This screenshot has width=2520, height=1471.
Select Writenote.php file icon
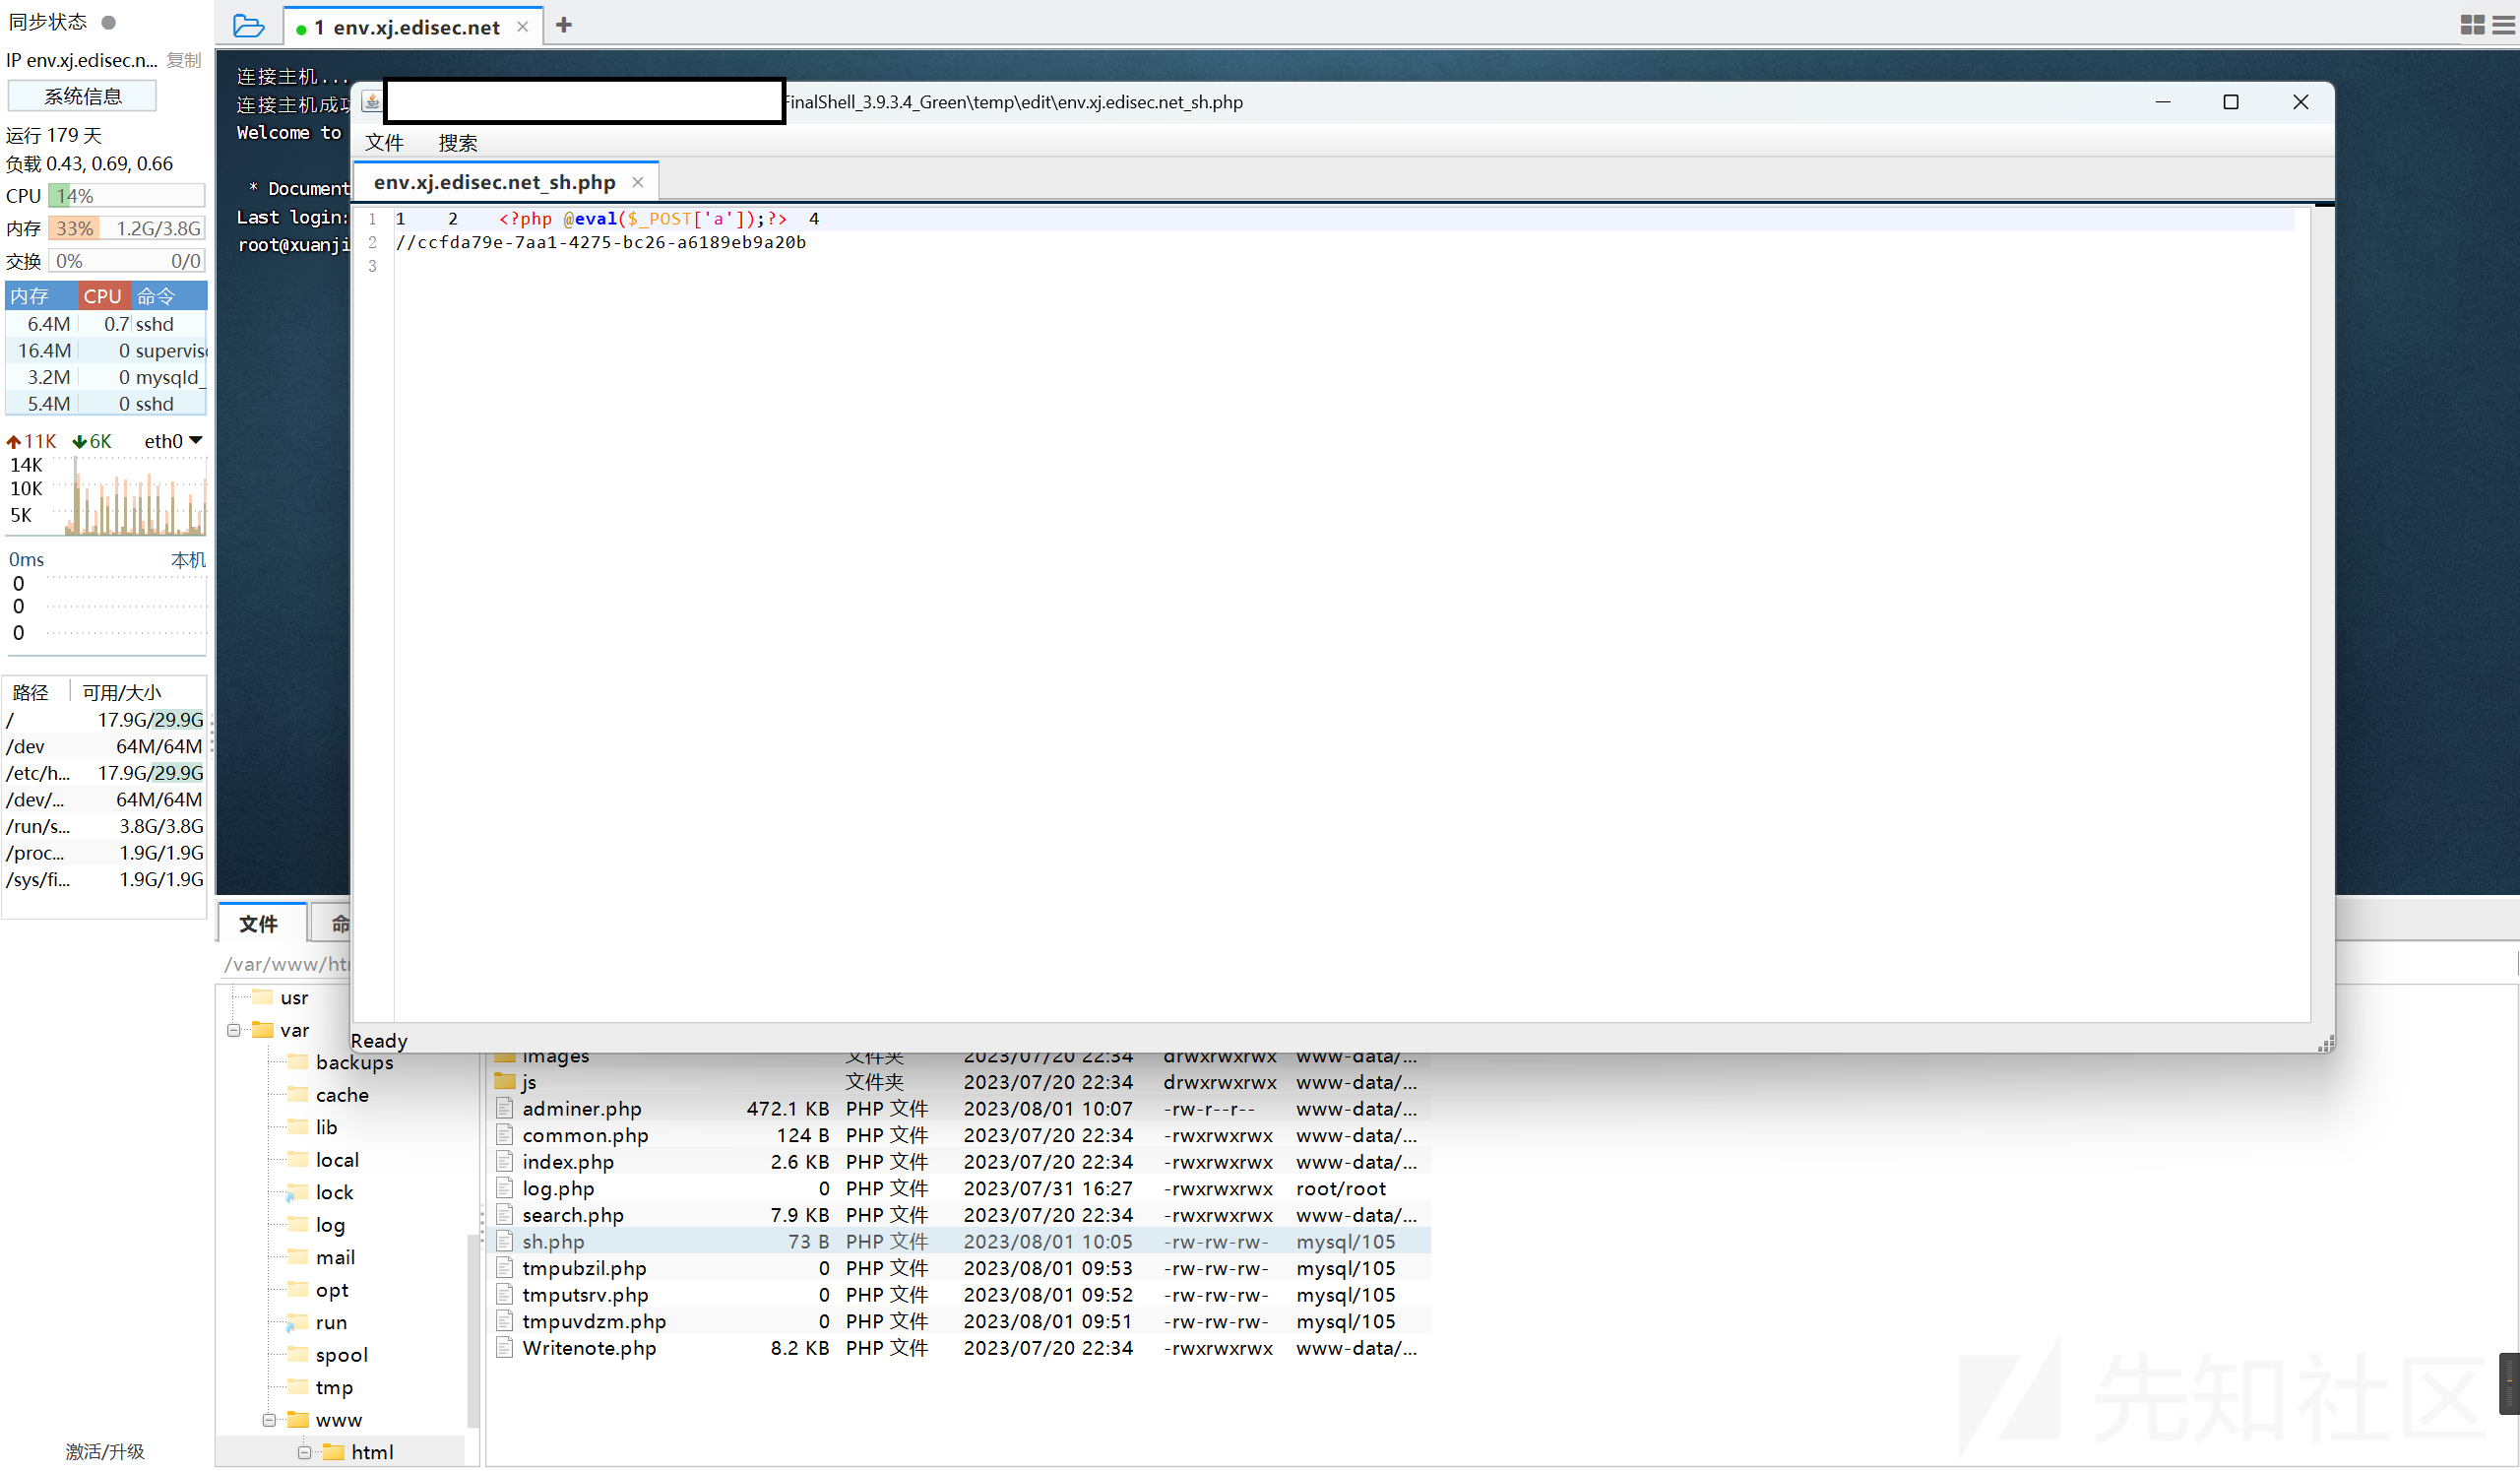pos(504,1348)
